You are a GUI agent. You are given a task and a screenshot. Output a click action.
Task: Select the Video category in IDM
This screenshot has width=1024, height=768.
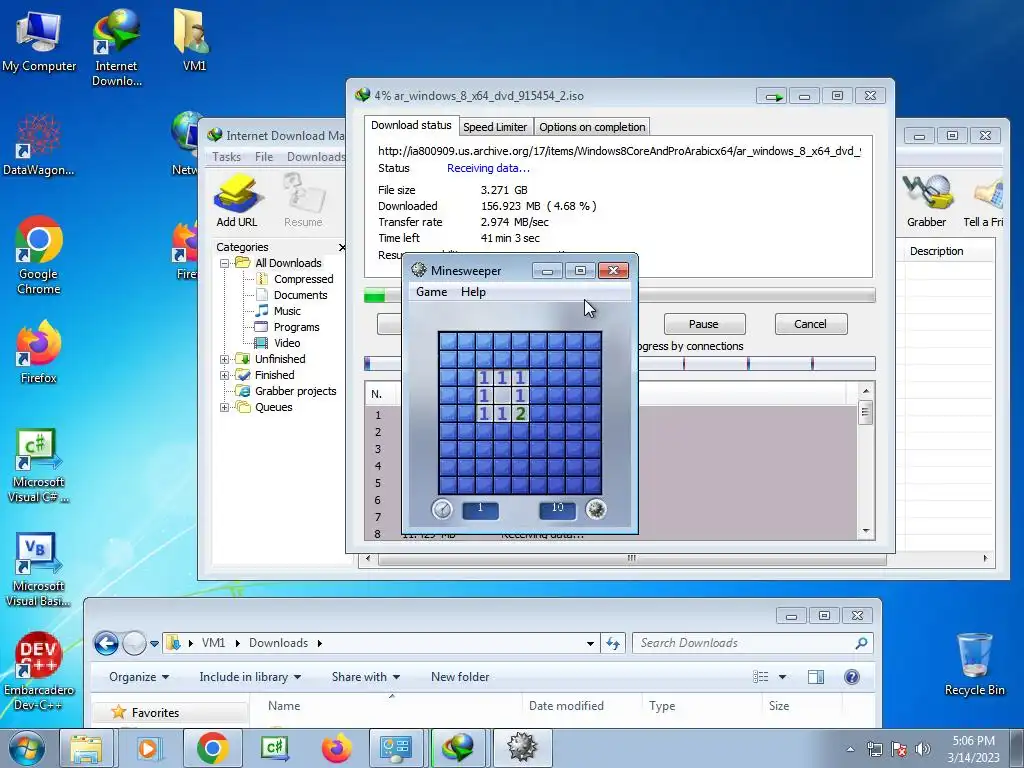(287, 343)
